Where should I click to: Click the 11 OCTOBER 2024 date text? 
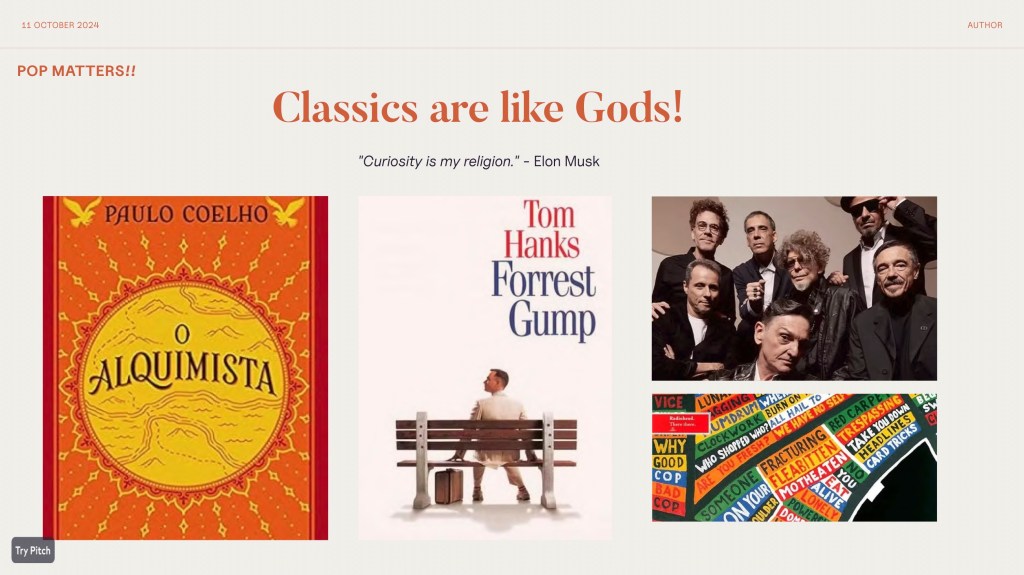click(60, 25)
